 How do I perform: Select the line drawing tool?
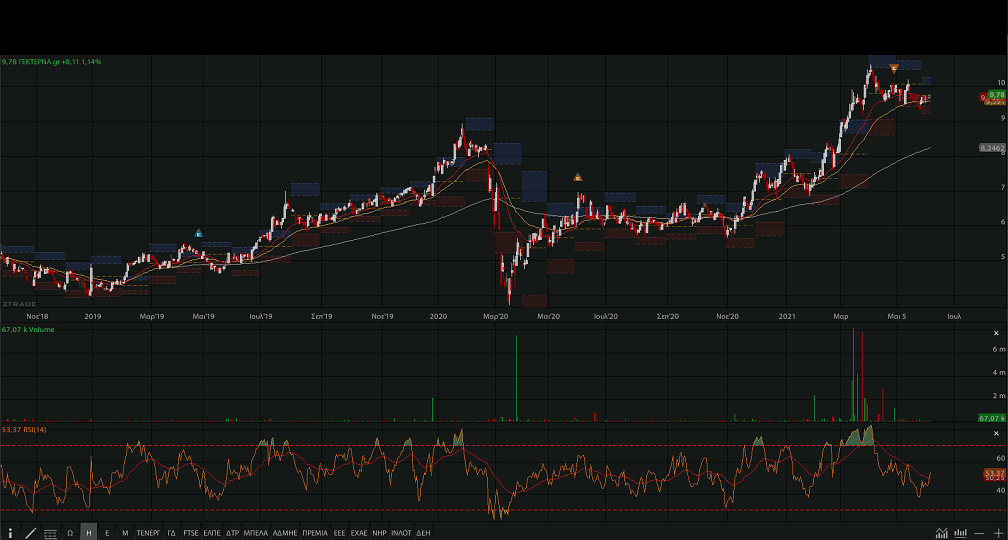(x=30, y=533)
